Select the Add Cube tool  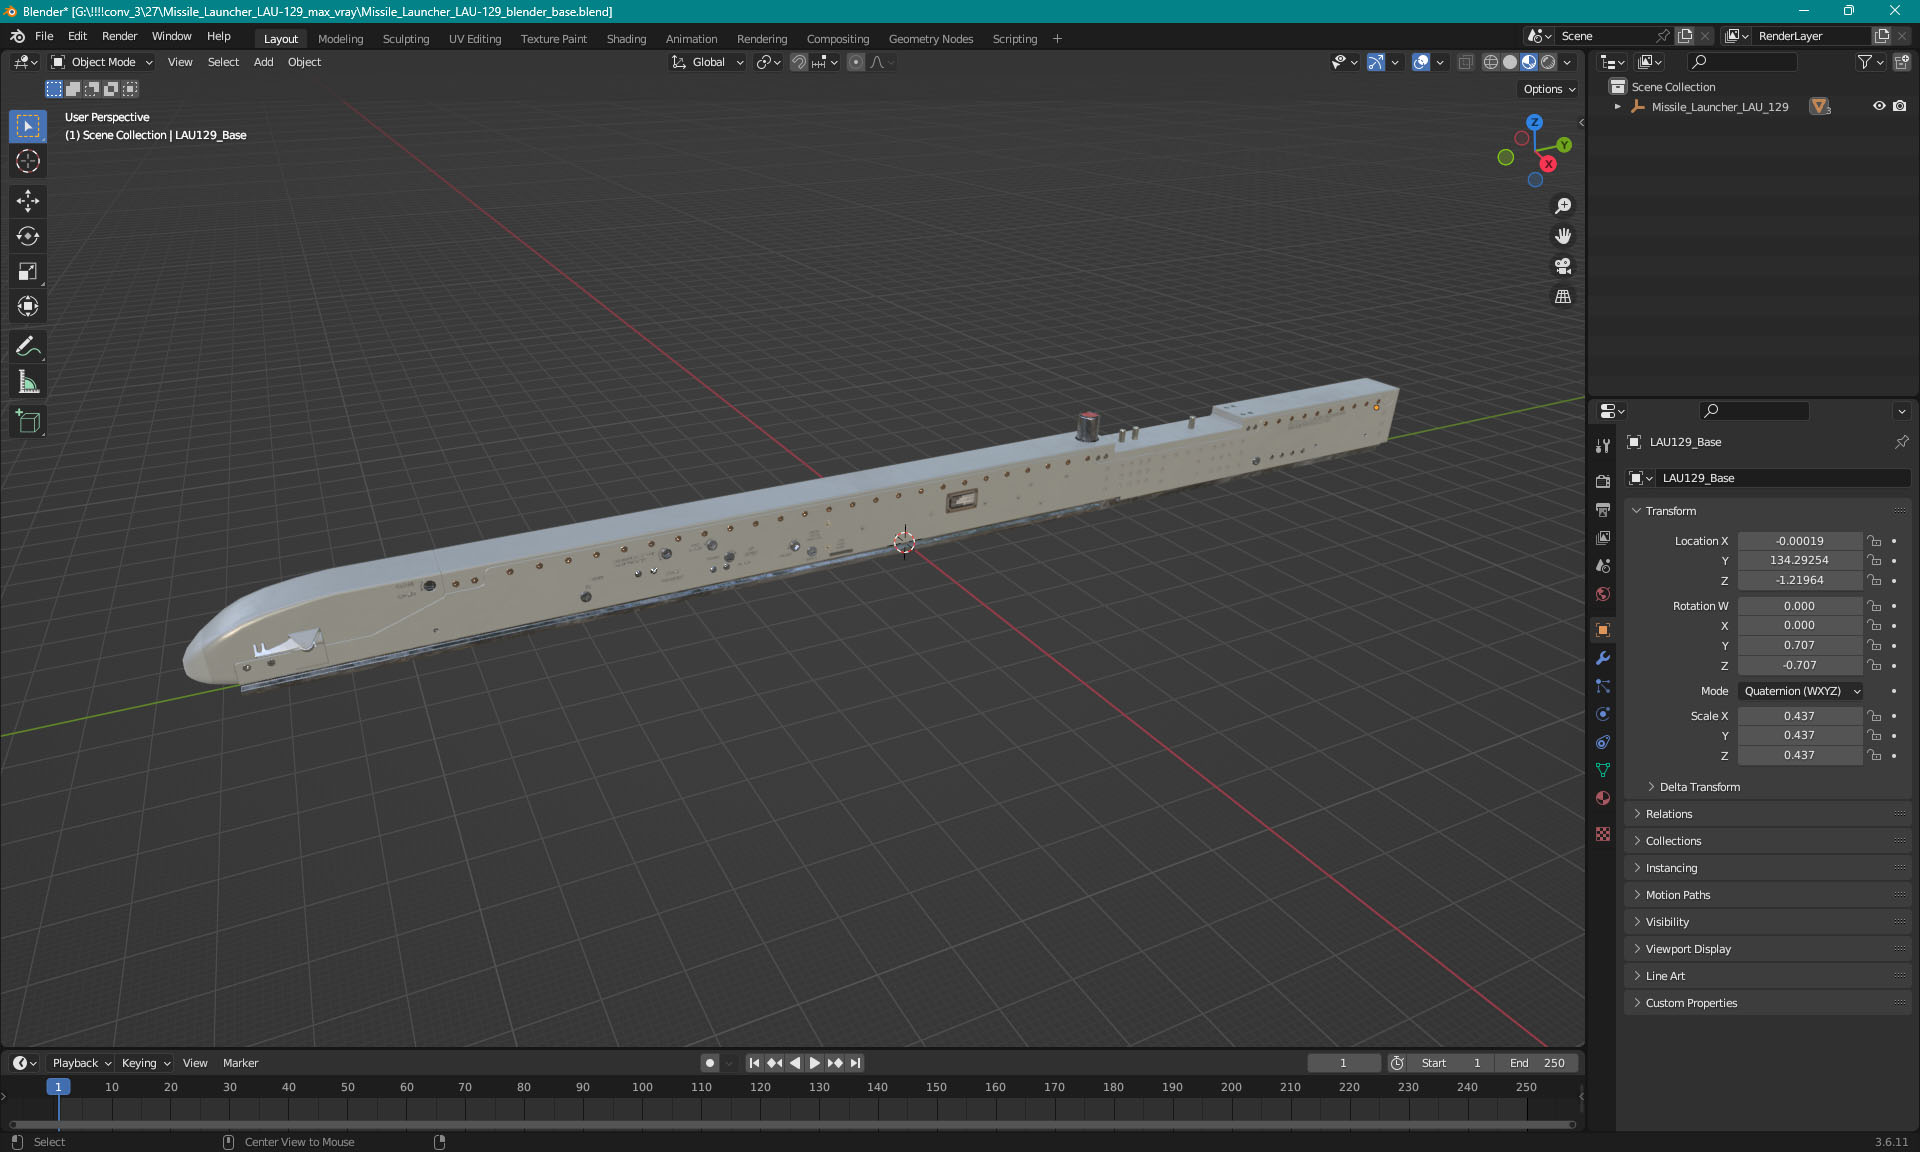(x=28, y=422)
